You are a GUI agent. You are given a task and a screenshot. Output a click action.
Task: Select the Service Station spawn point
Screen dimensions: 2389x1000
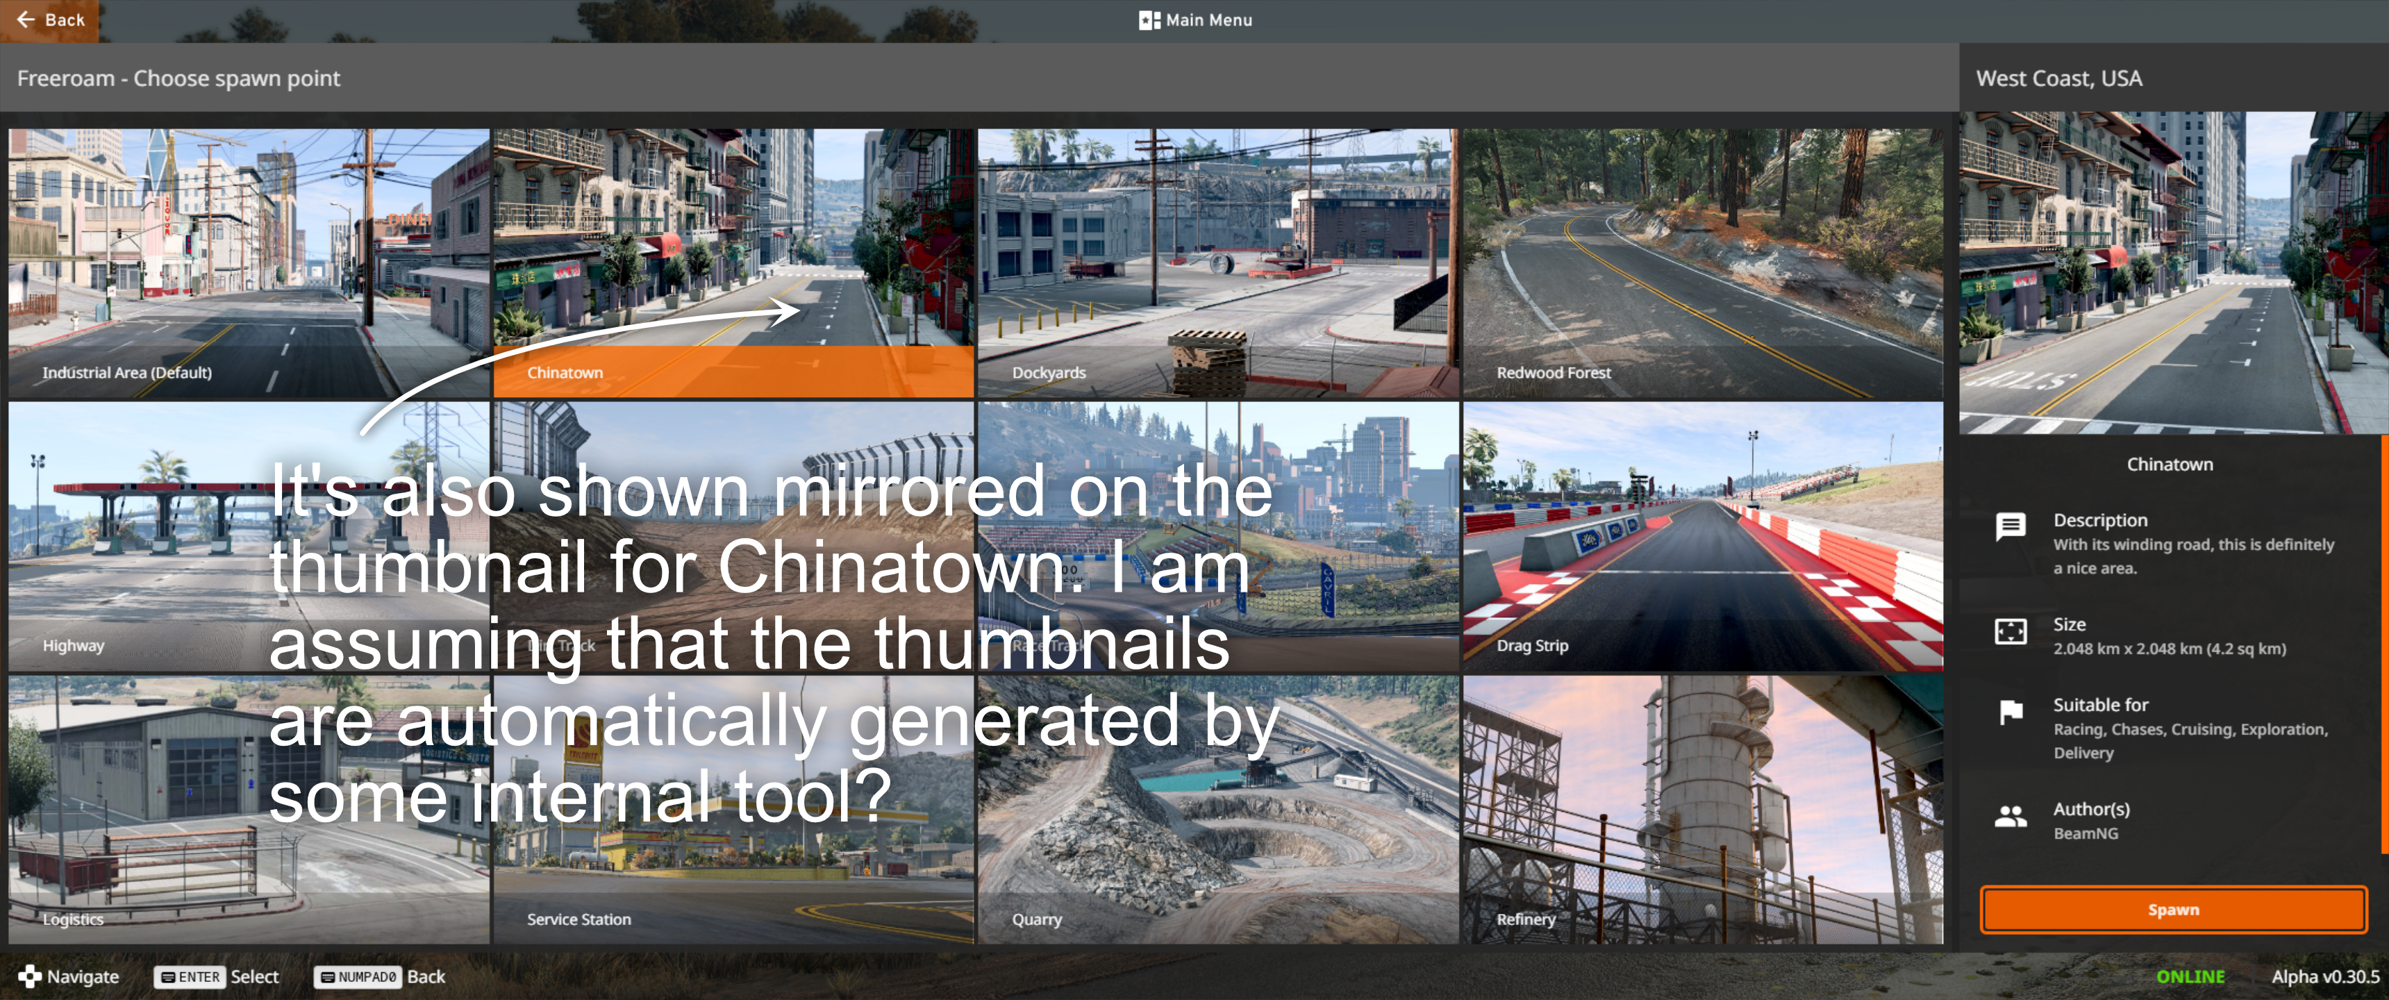click(x=734, y=810)
